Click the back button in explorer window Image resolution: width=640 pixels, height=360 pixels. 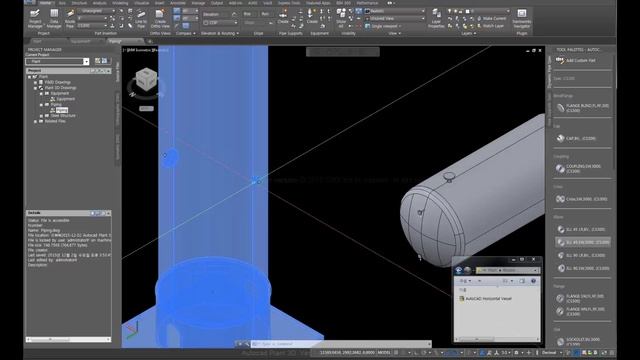tap(459, 270)
